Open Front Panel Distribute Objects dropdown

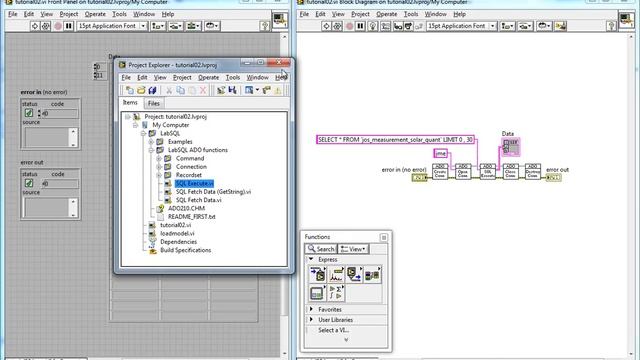[176, 26]
